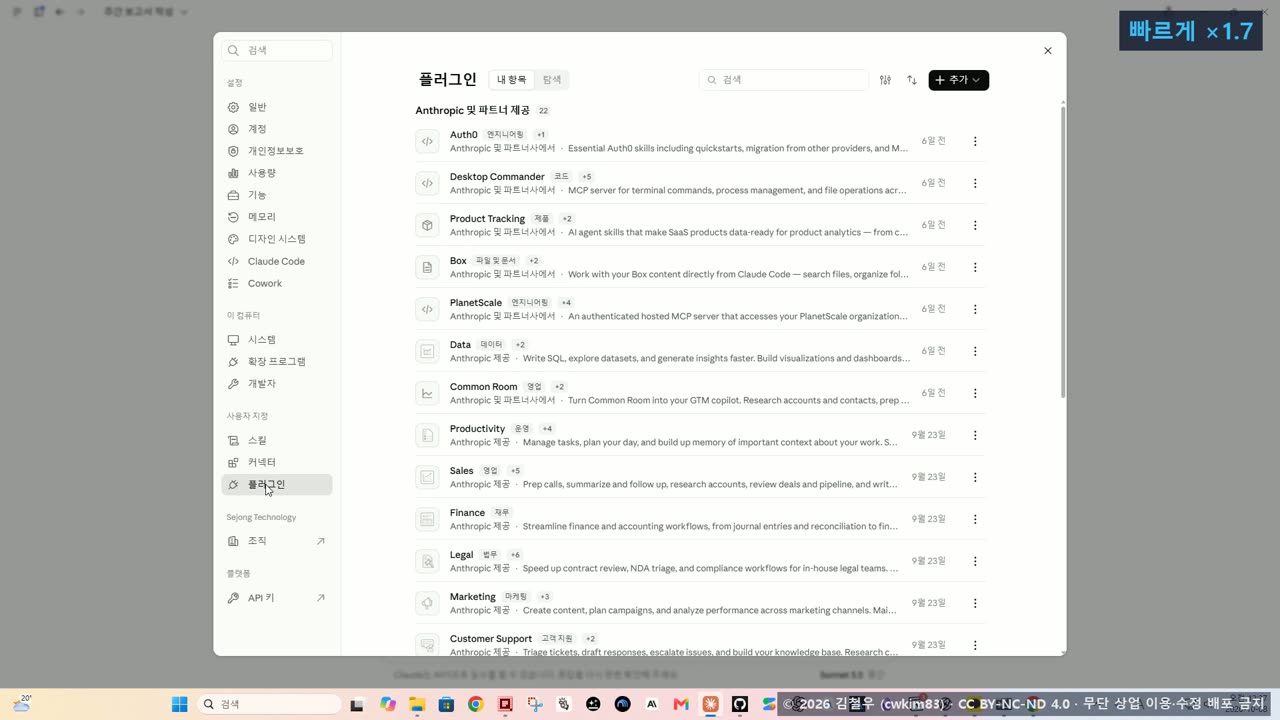Click the Box plugin document icon
The height and width of the screenshot is (720, 1280).
point(427,267)
